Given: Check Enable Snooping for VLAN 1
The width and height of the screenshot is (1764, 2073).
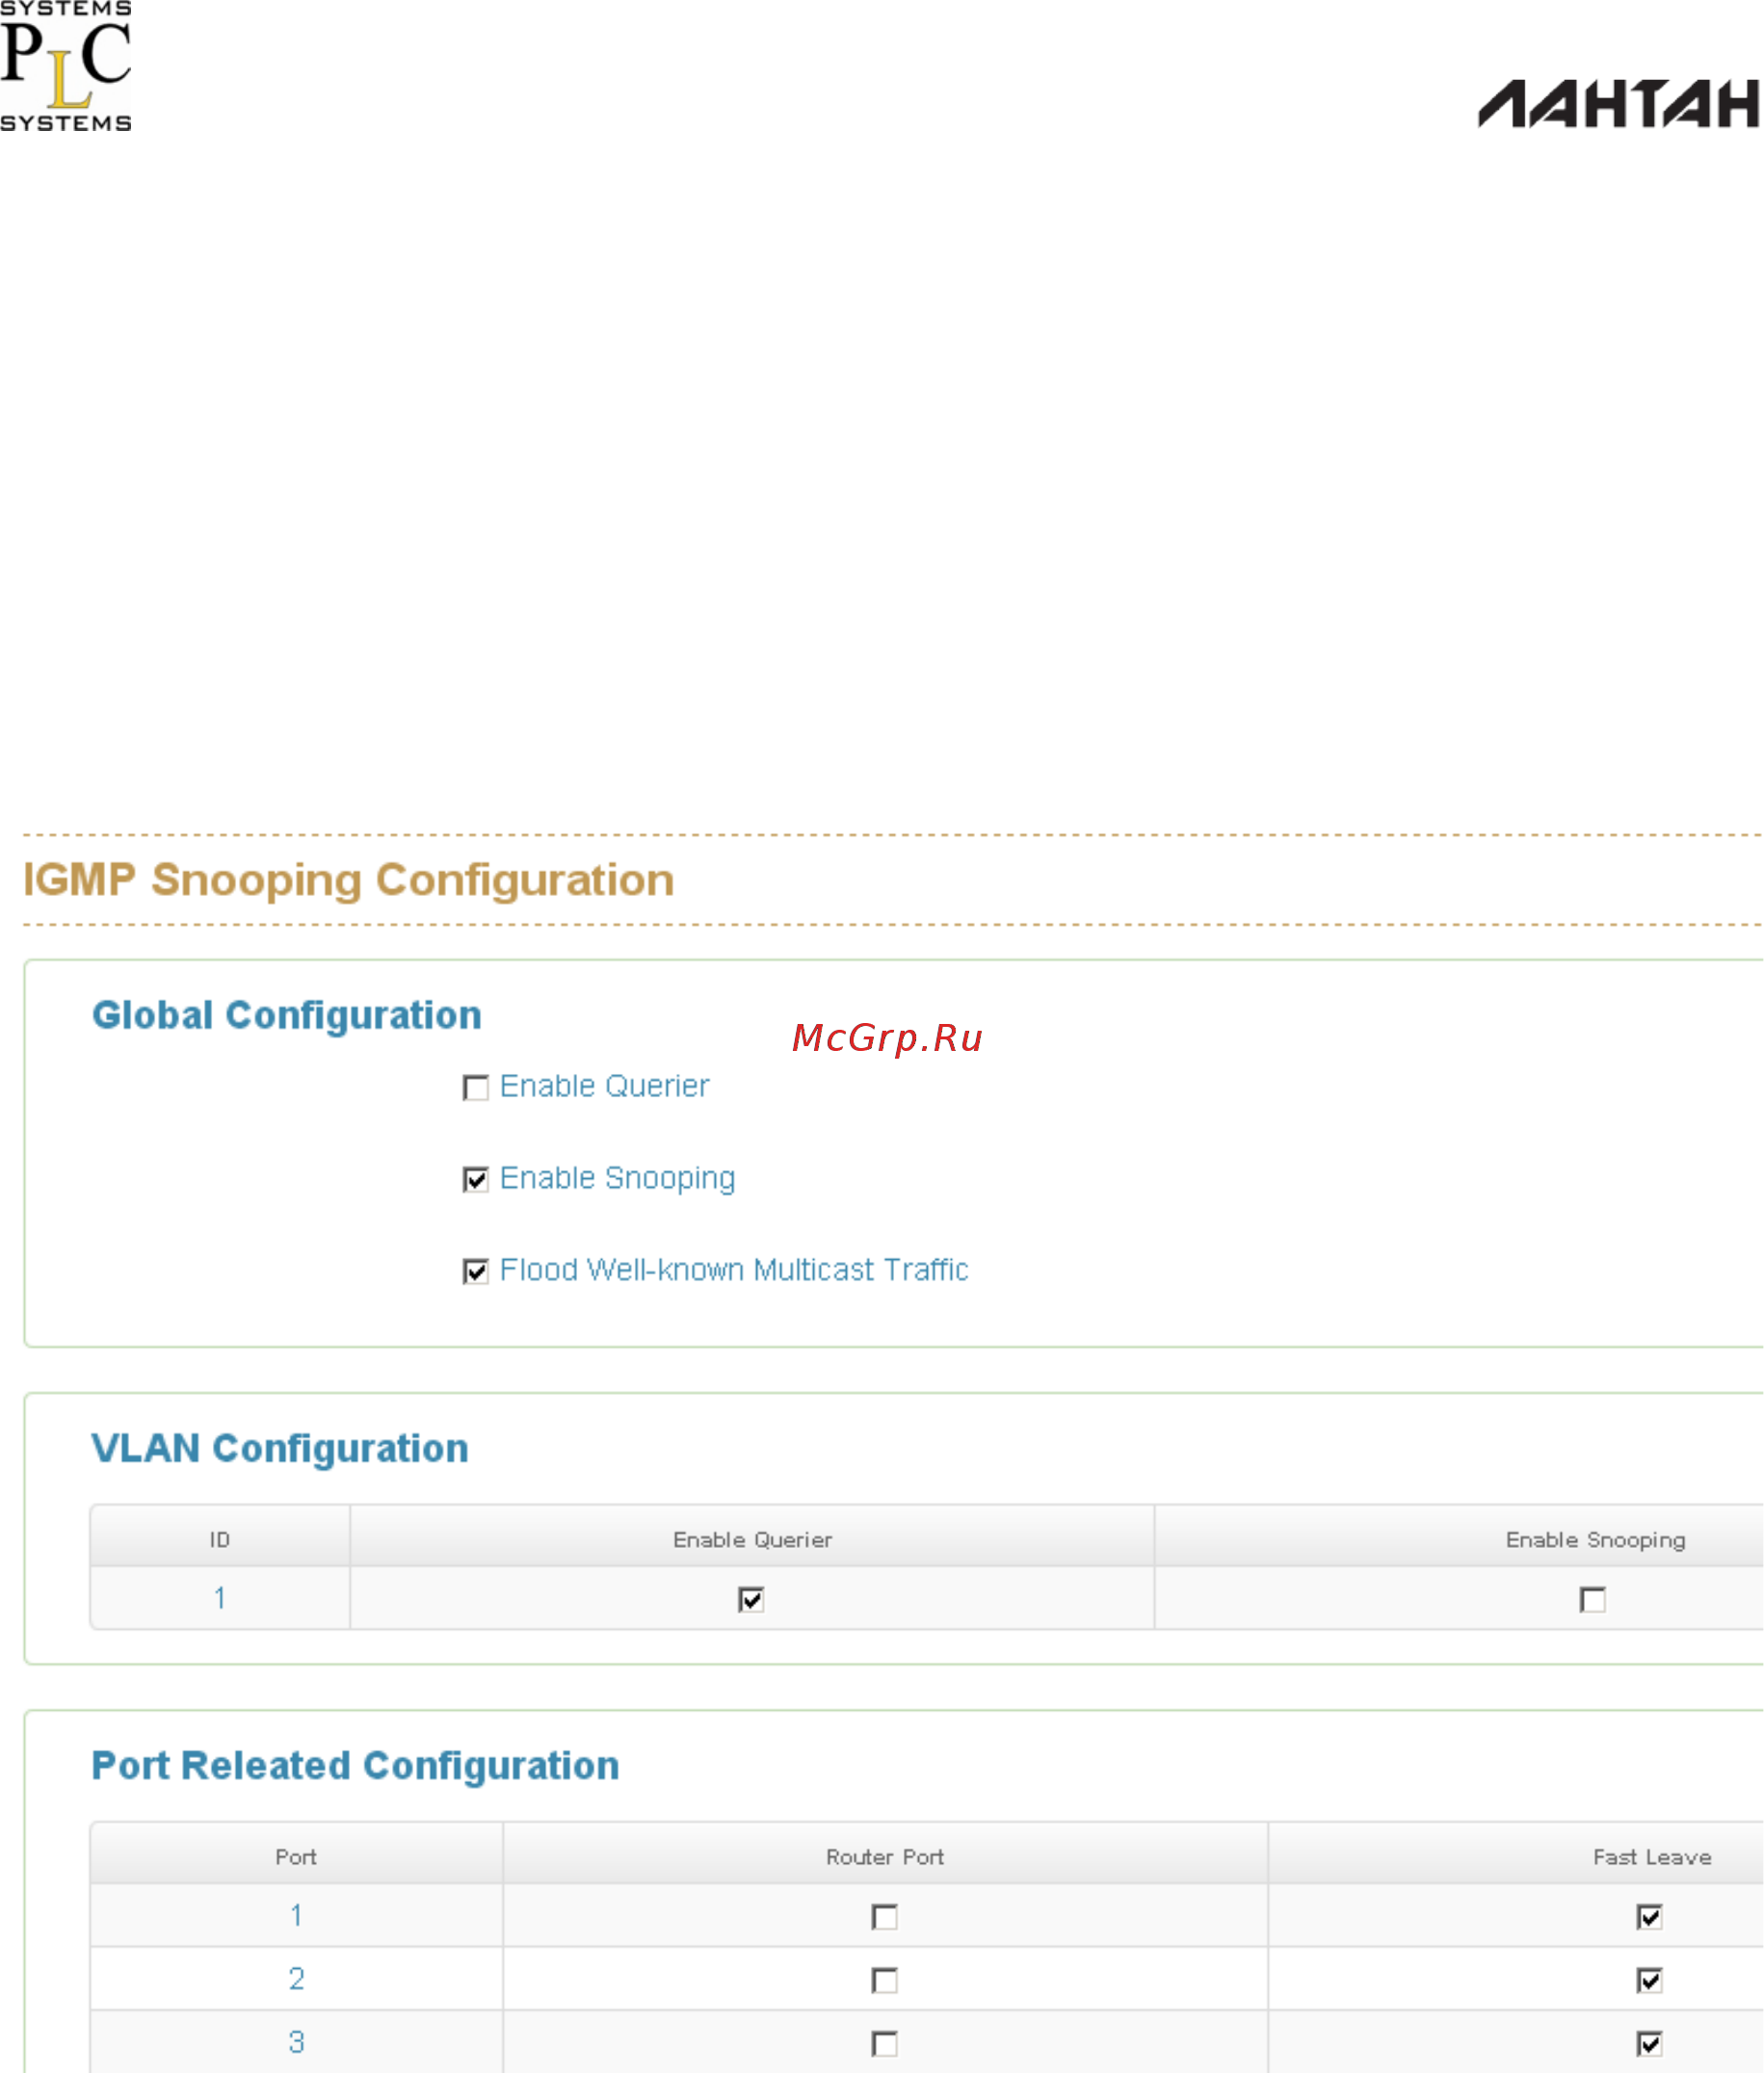Looking at the screenshot, I should tap(1593, 1599).
